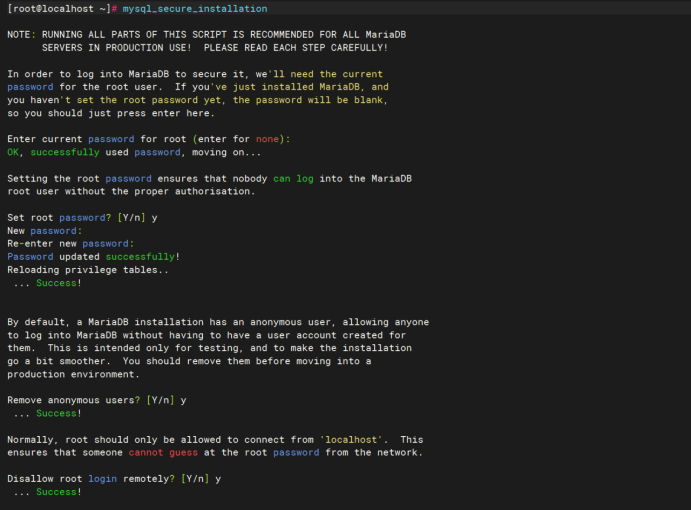Click 'Success!' under Disallow root login
Screen dimensions: 691x510
pos(59,492)
